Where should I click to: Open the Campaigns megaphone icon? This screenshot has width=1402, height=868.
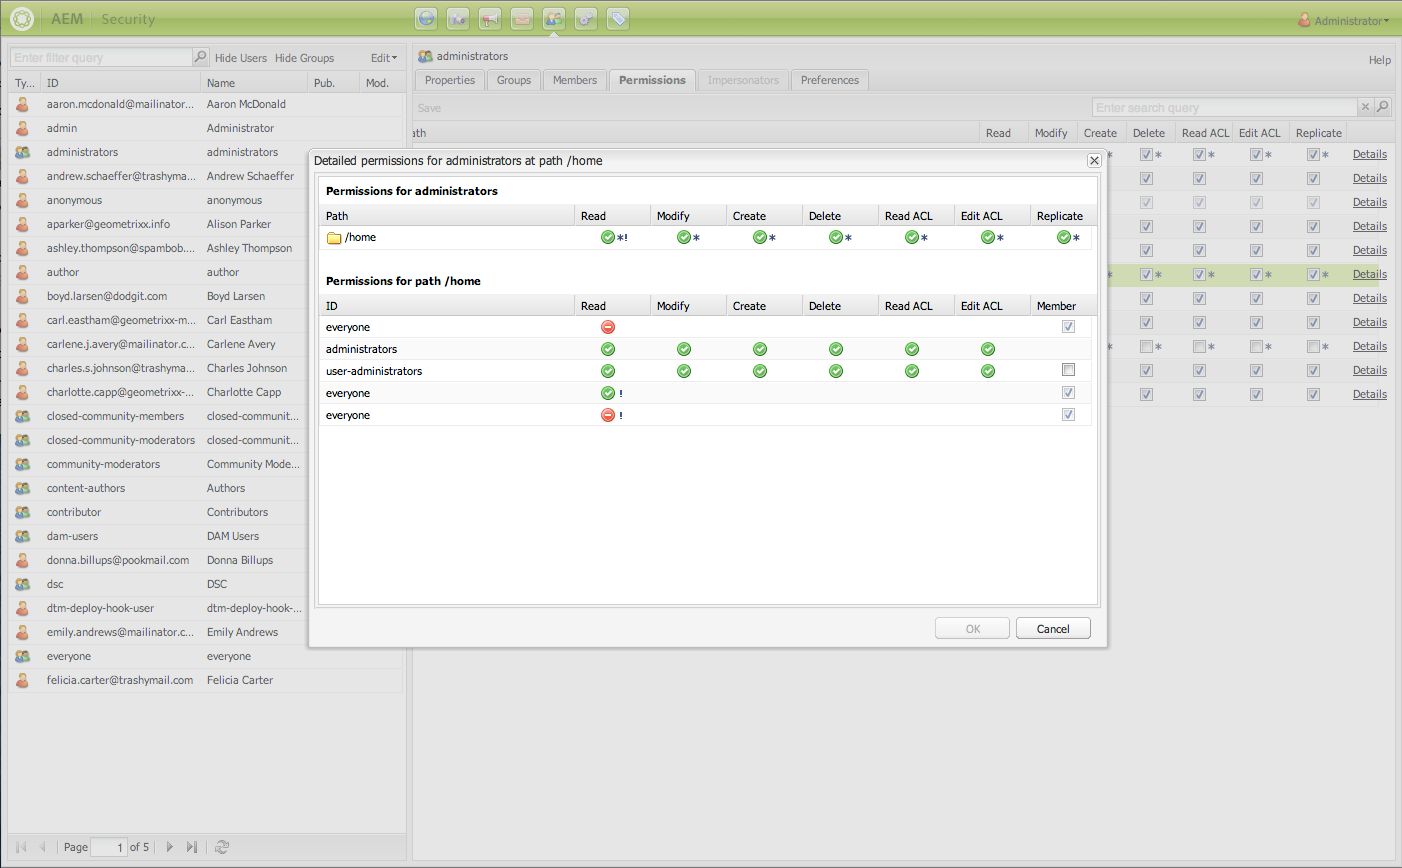coord(490,18)
